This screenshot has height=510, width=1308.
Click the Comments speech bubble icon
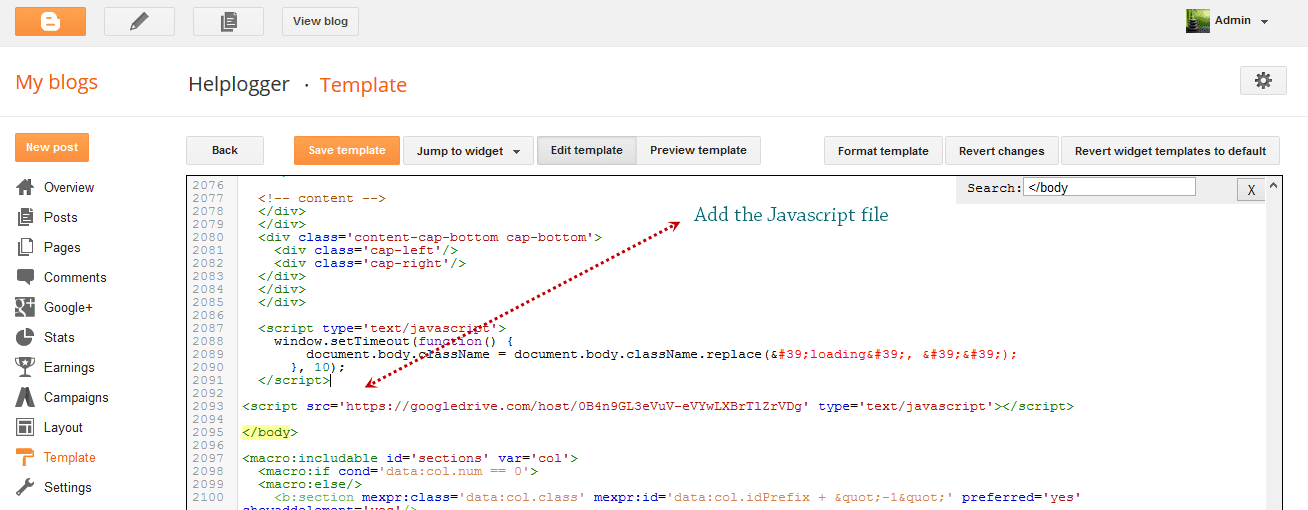point(26,277)
